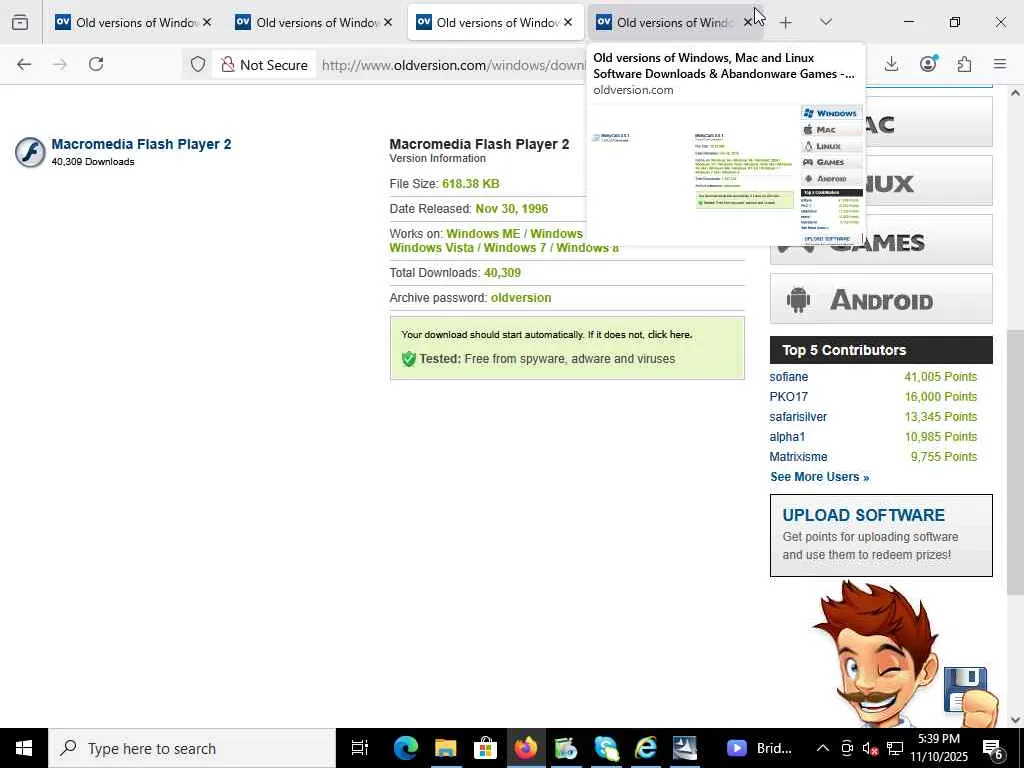The height and width of the screenshot is (768, 1024).
Task: Click the page vertical scrollbar
Action: tap(1015, 462)
